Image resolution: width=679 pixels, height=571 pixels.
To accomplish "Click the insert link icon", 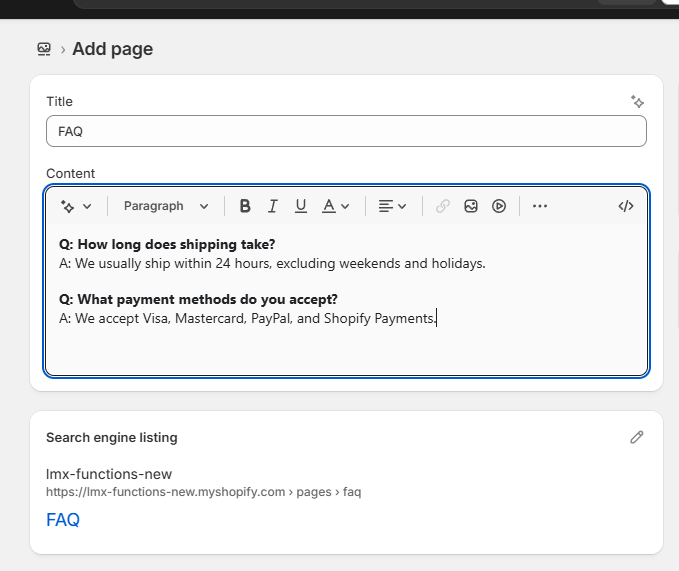I will (443, 206).
